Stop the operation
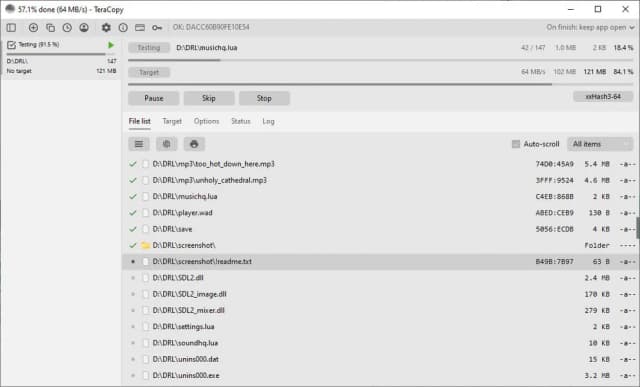This screenshot has width=640, height=387. pos(264,98)
